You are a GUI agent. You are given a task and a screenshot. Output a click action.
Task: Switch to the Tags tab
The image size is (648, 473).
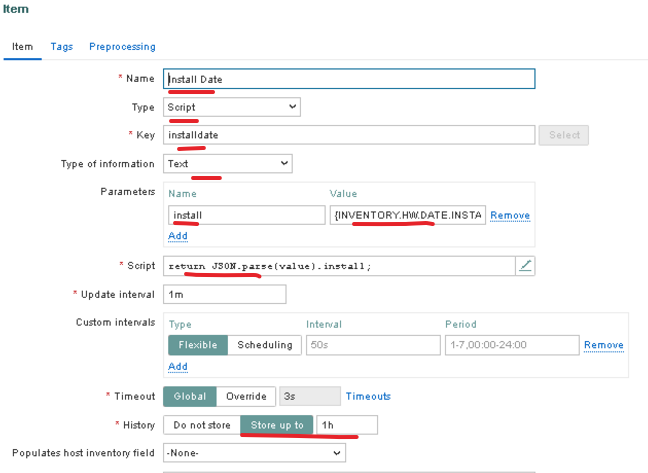click(61, 46)
